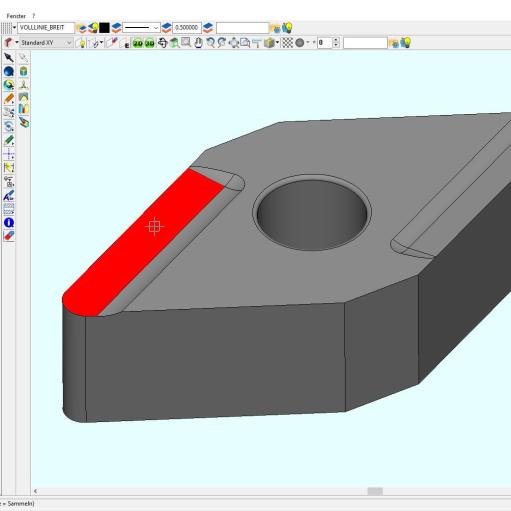Click the zoom window icon
The height and width of the screenshot is (511, 511).
186,43
